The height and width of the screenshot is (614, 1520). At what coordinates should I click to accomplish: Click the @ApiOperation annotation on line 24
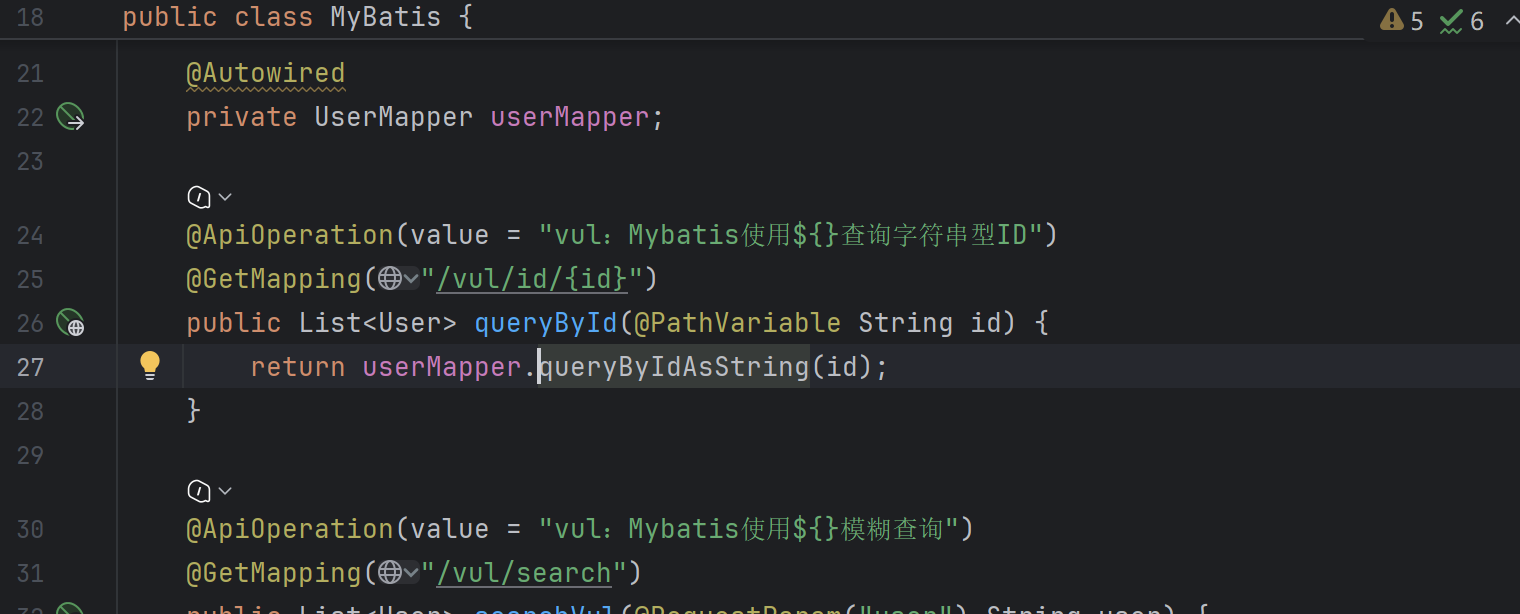290,235
